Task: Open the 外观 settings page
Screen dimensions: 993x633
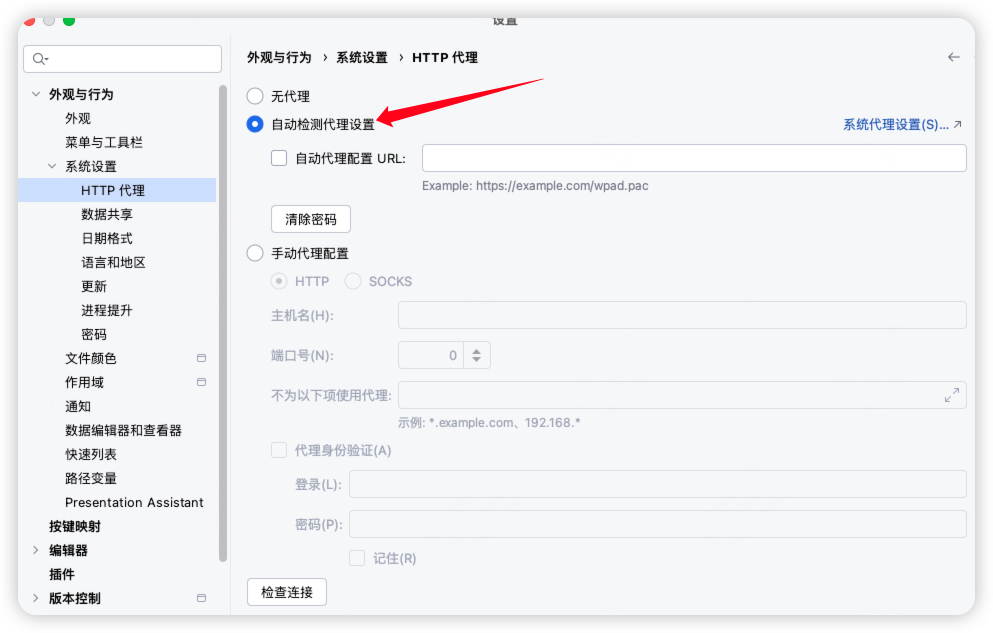Action: (x=78, y=118)
